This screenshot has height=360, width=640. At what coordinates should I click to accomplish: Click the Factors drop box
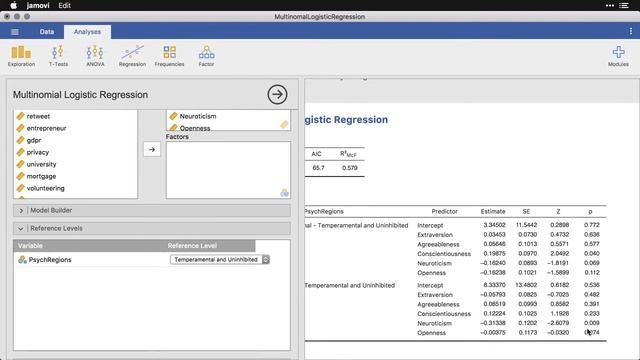(228, 170)
